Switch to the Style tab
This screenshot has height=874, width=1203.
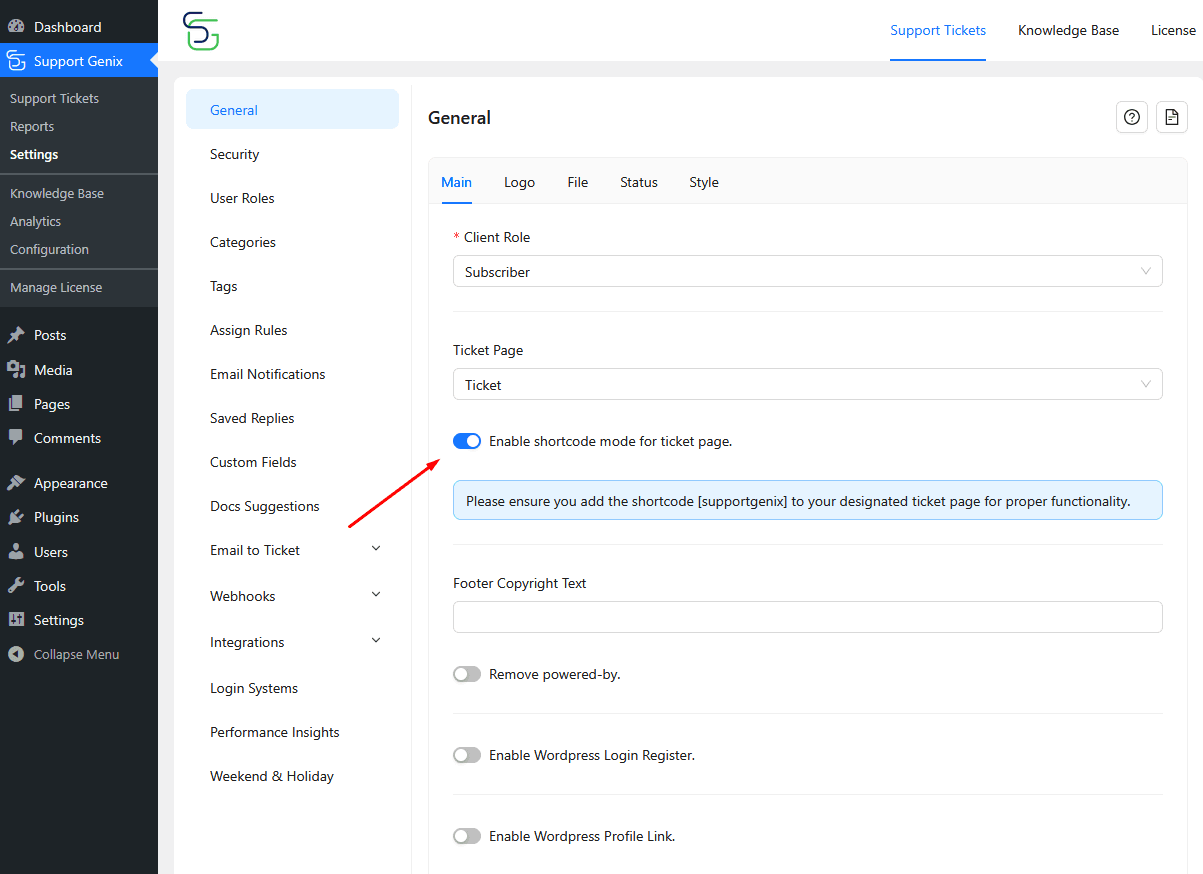tap(704, 182)
